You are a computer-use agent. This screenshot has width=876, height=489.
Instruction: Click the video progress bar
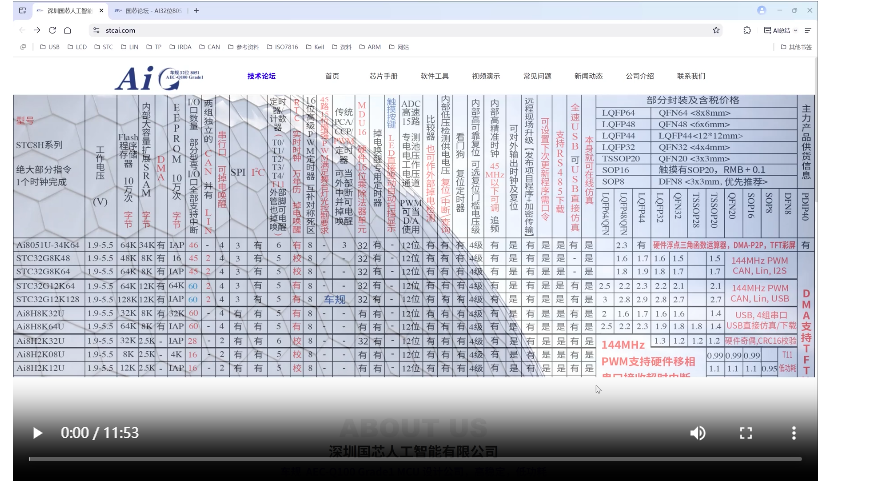pyautogui.click(x=415, y=459)
